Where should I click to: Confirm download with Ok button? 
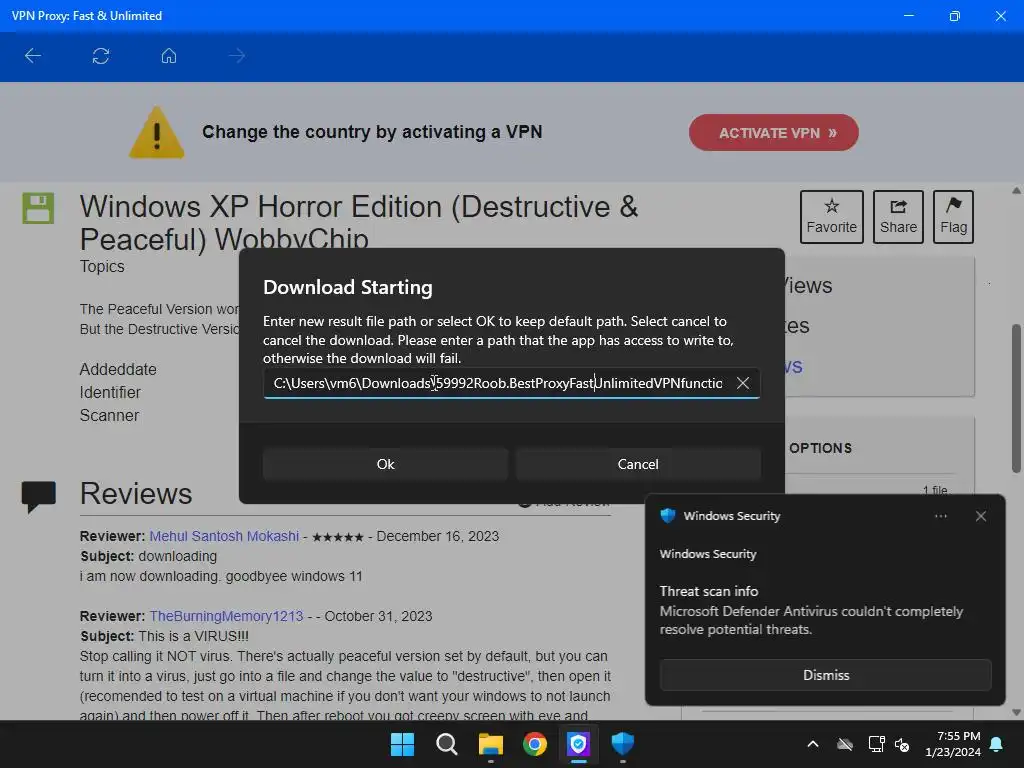[x=385, y=464]
